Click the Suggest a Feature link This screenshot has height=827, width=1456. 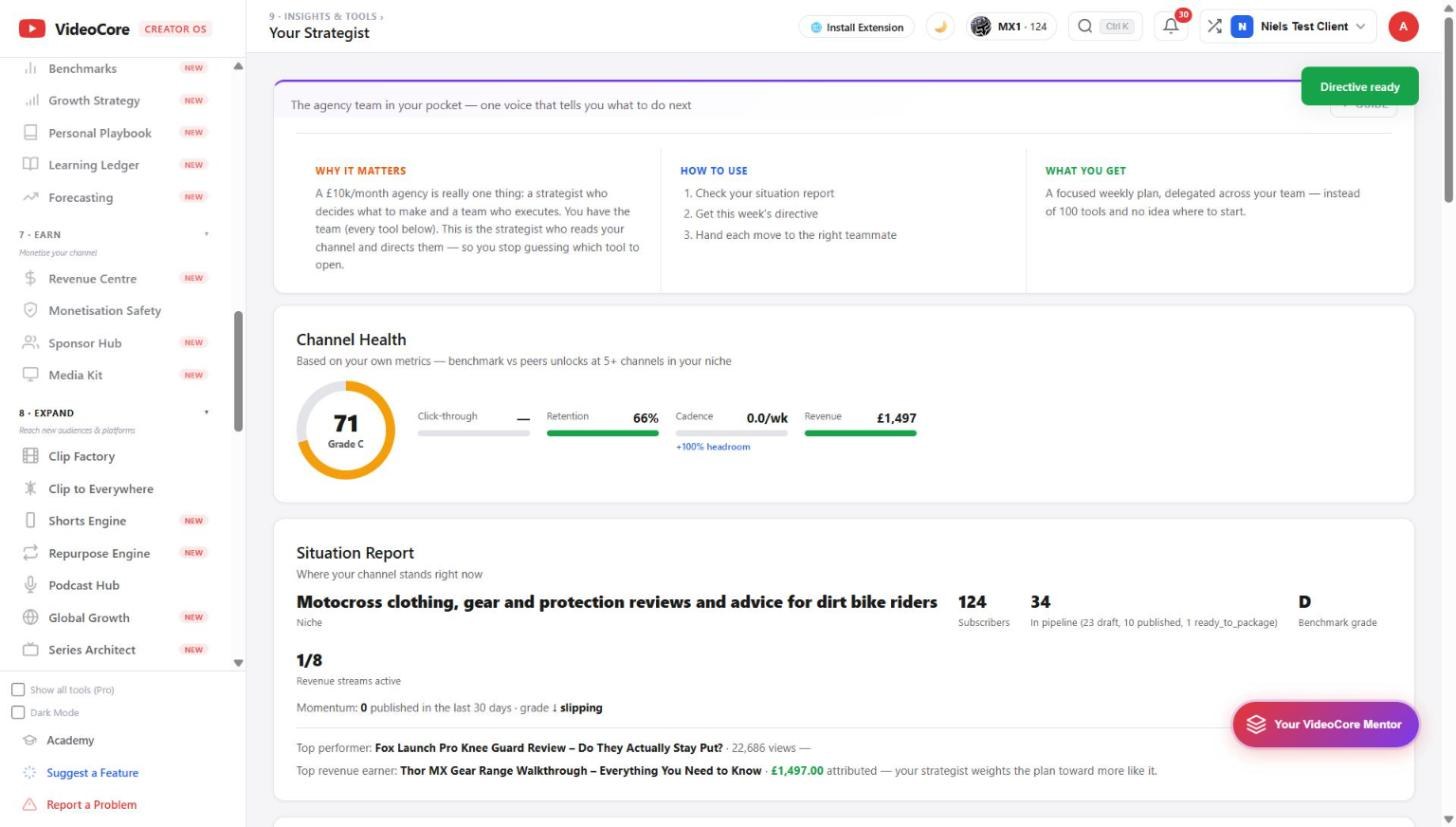(92, 773)
